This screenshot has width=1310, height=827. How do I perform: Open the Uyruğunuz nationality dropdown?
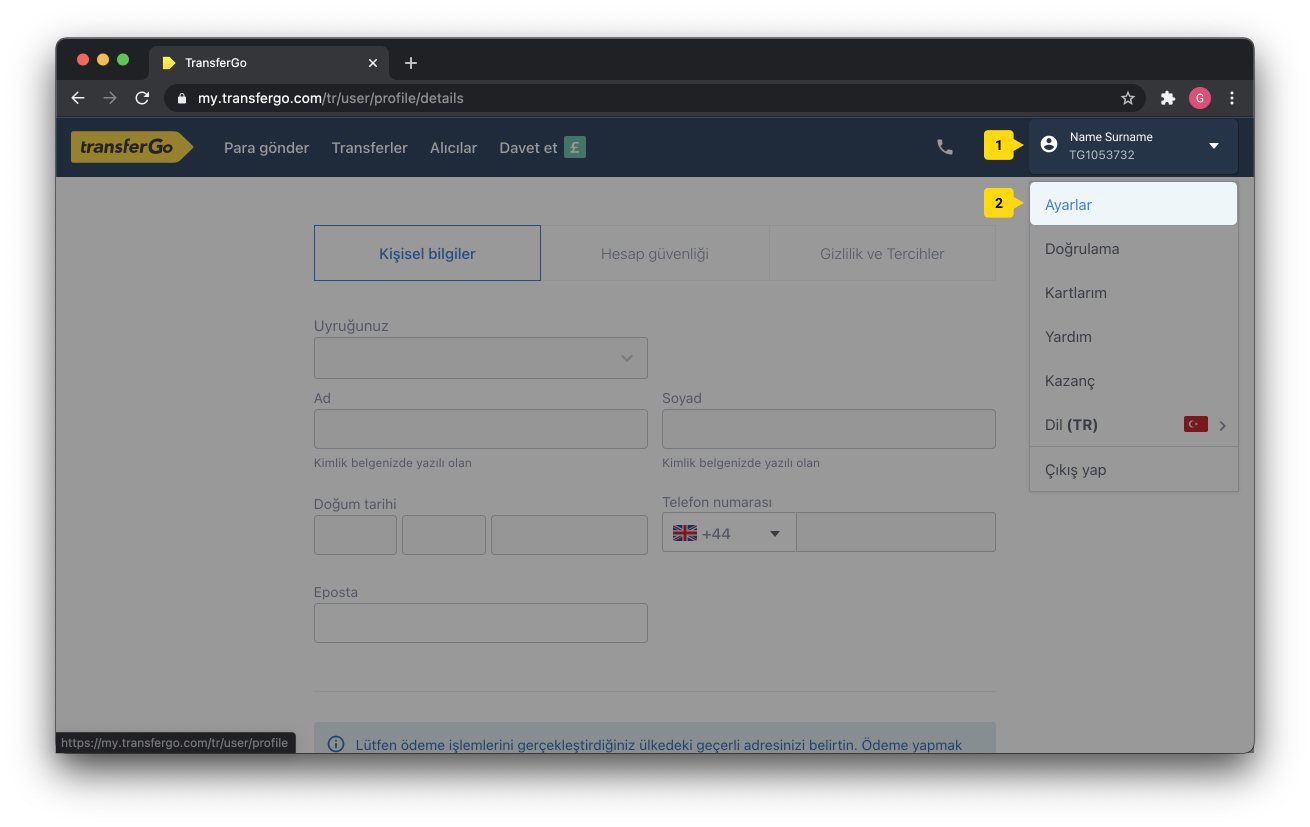click(481, 358)
